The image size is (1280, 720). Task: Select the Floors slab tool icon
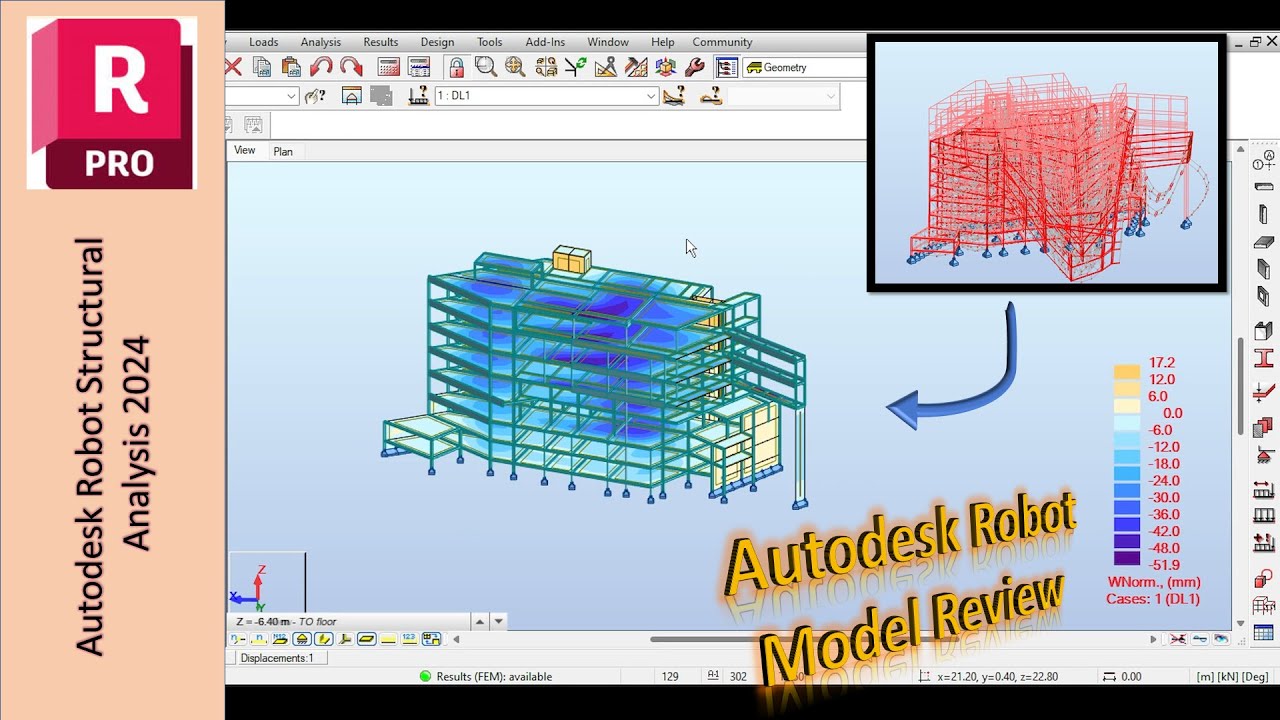click(x=1263, y=242)
